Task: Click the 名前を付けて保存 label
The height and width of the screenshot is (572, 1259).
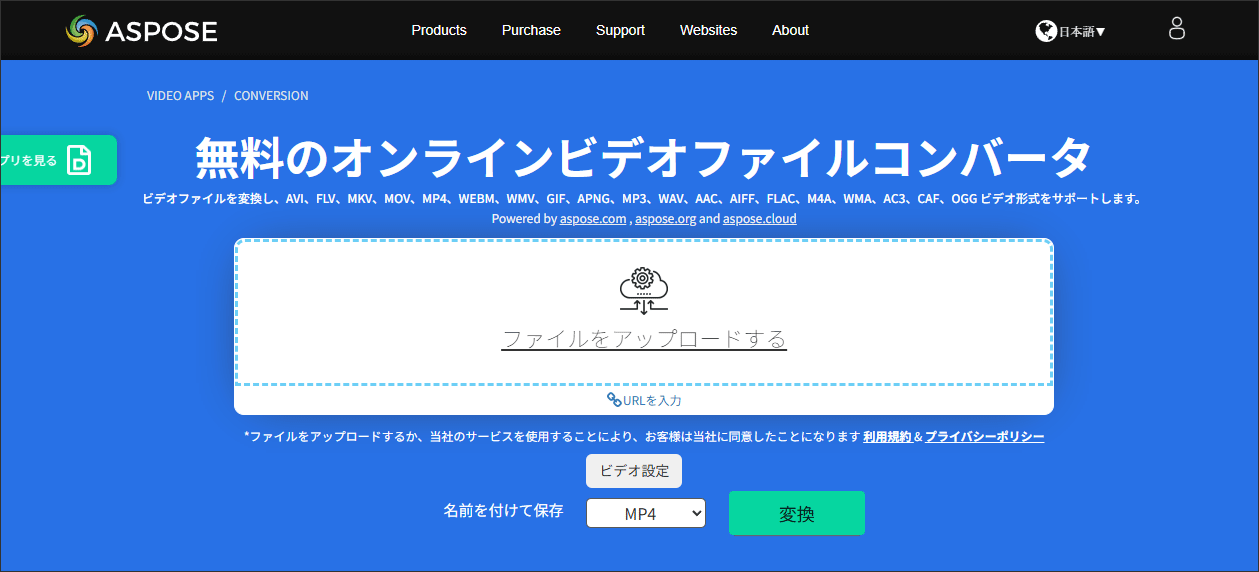Action: point(504,511)
